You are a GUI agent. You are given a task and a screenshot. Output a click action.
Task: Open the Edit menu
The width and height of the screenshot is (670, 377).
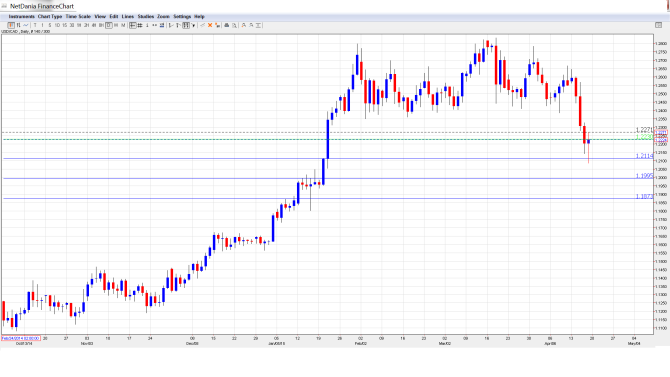114,17
